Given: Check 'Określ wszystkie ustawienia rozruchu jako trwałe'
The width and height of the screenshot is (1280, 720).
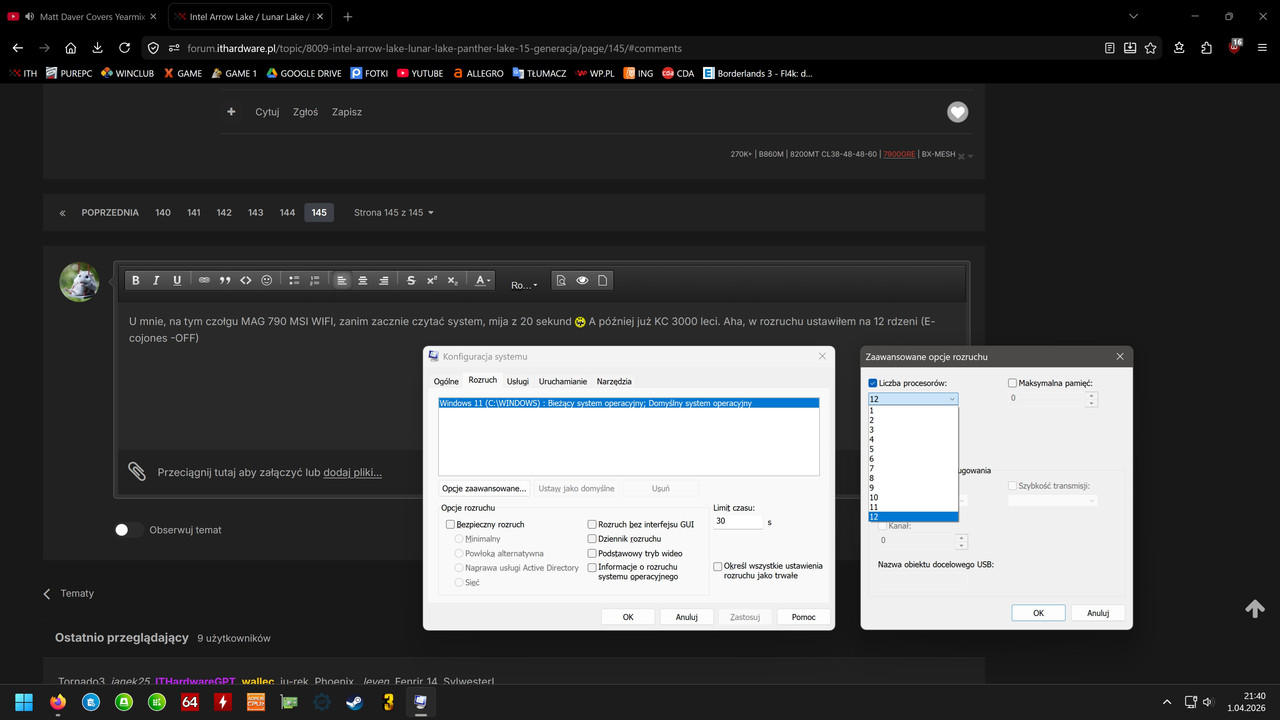Looking at the screenshot, I should click(718, 566).
